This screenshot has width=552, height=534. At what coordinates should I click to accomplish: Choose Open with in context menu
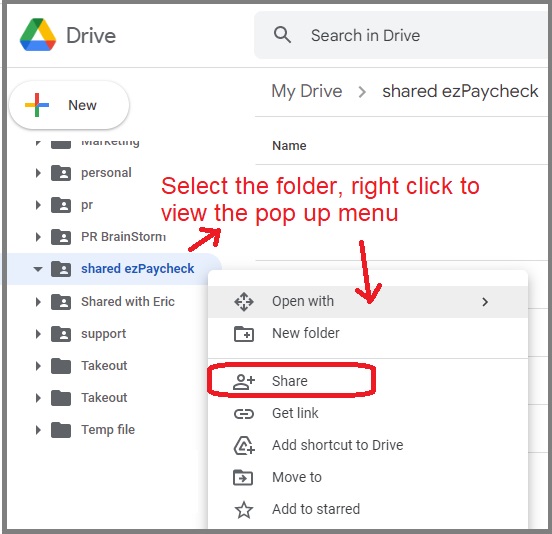tap(368, 302)
